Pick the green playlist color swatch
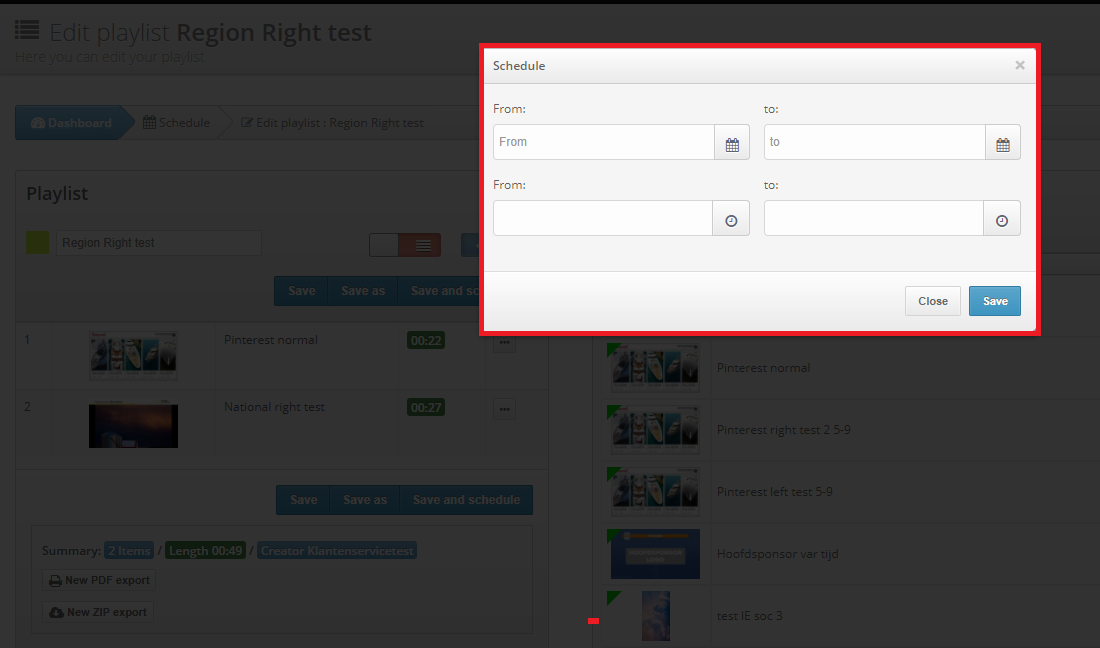1100x648 pixels. [38, 243]
